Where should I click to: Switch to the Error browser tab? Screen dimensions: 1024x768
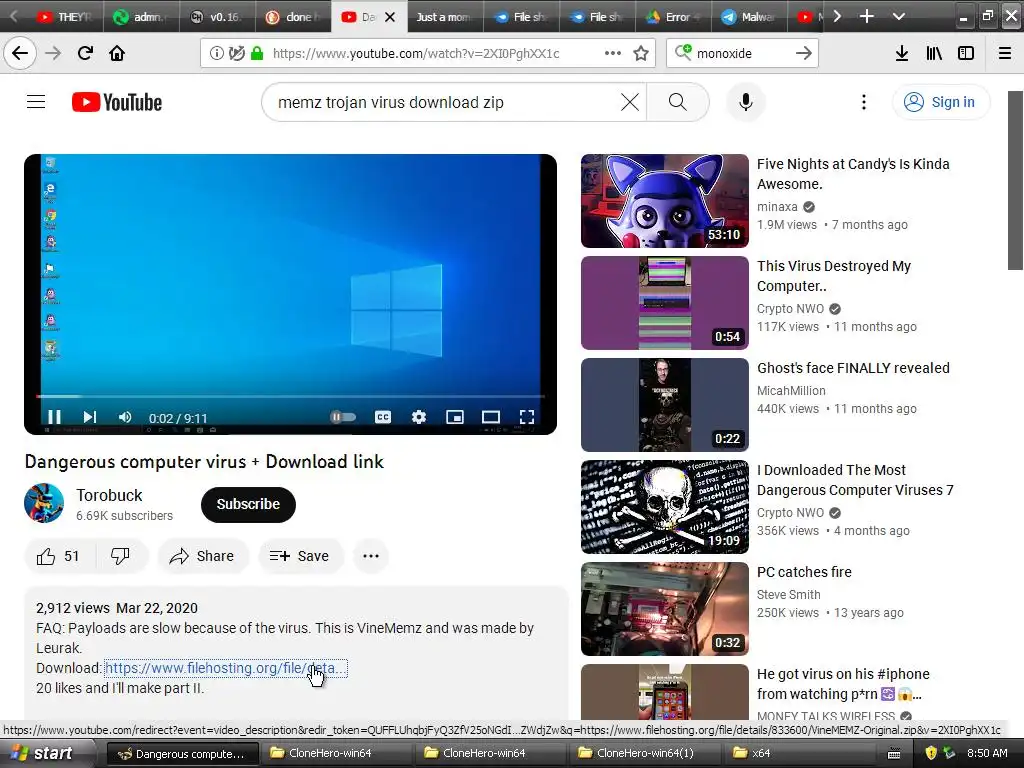[x=673, y=17]
